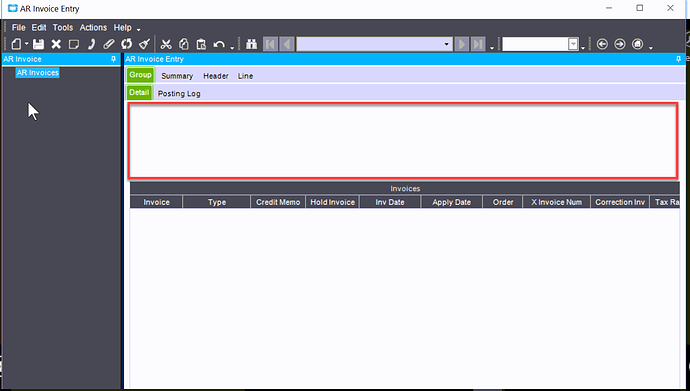Click the binoculars search icon

tap(252, 44)
